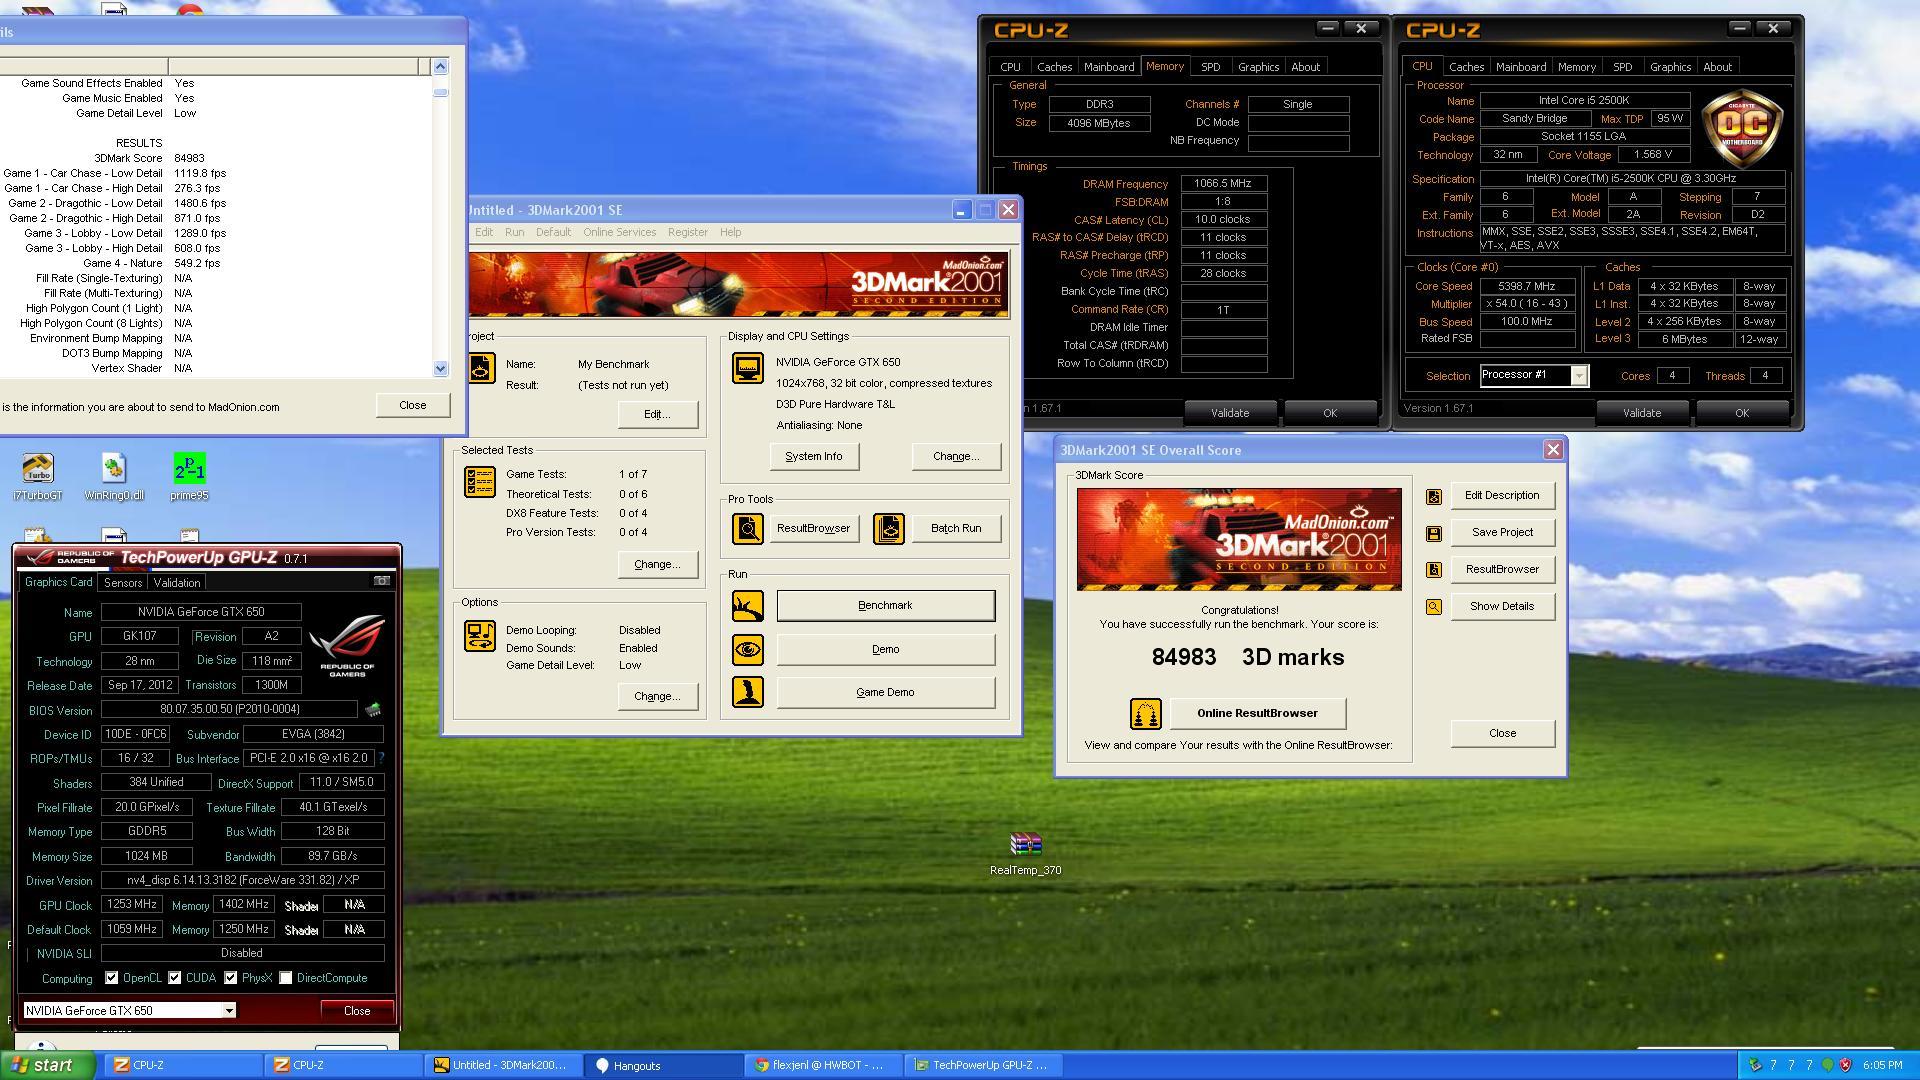Open the Mainboard tab in CPU CPU-Z window
Viewport: 1920px width, 1080px height.
(1521, 67)
